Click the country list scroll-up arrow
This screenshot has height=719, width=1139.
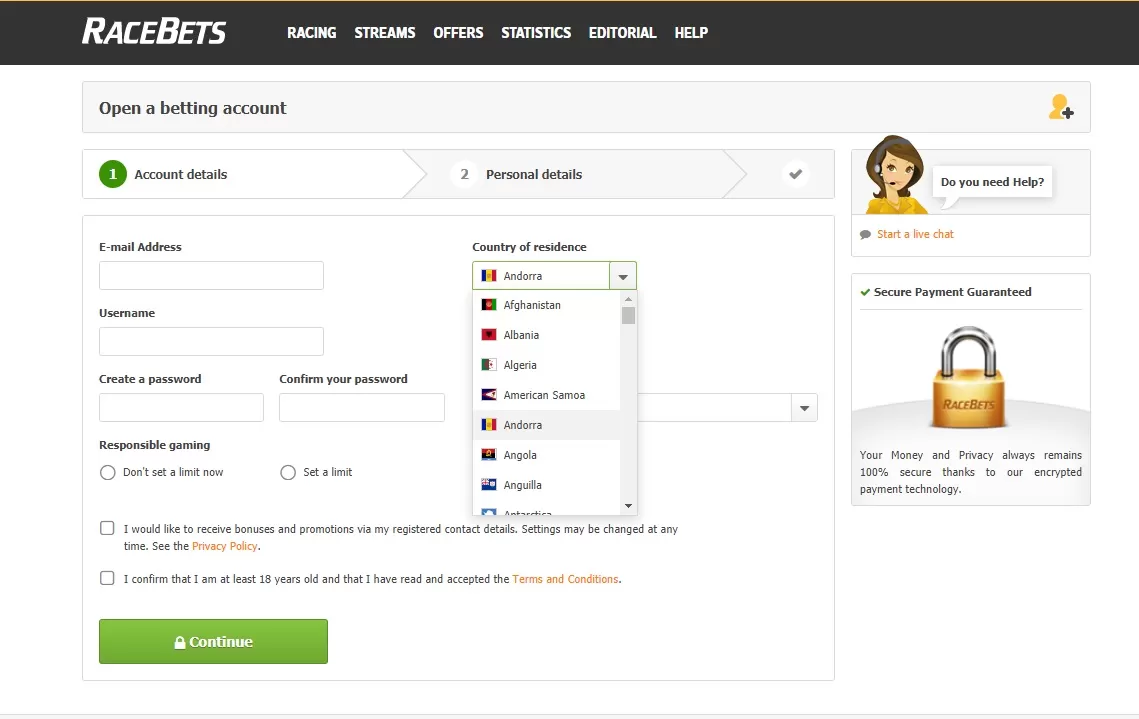tap(628, 298)
